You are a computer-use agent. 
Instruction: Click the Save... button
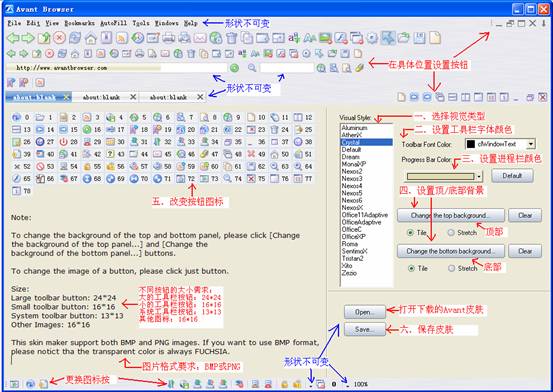(364, 329)
